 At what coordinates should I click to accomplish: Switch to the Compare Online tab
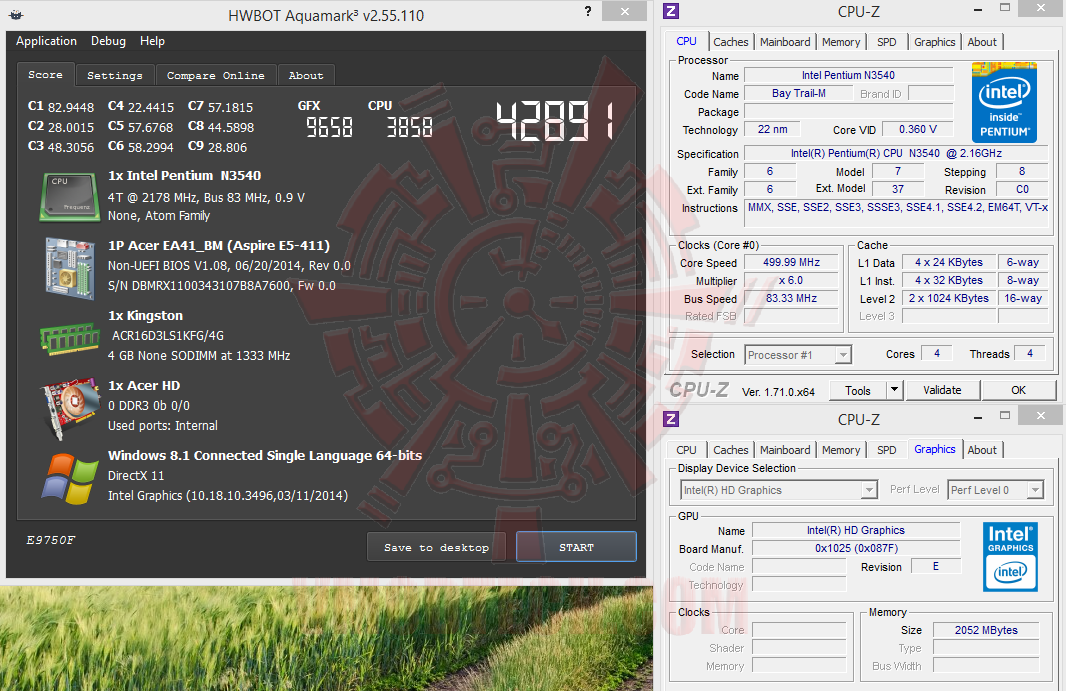click(x=216, y=75)
